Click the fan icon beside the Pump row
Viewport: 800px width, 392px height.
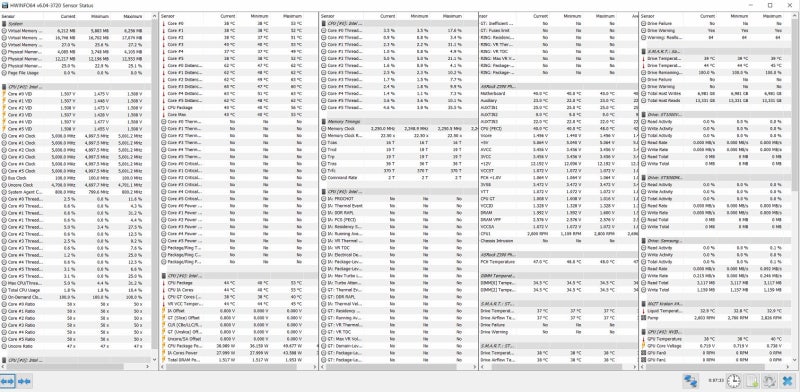tap(643, 317)
